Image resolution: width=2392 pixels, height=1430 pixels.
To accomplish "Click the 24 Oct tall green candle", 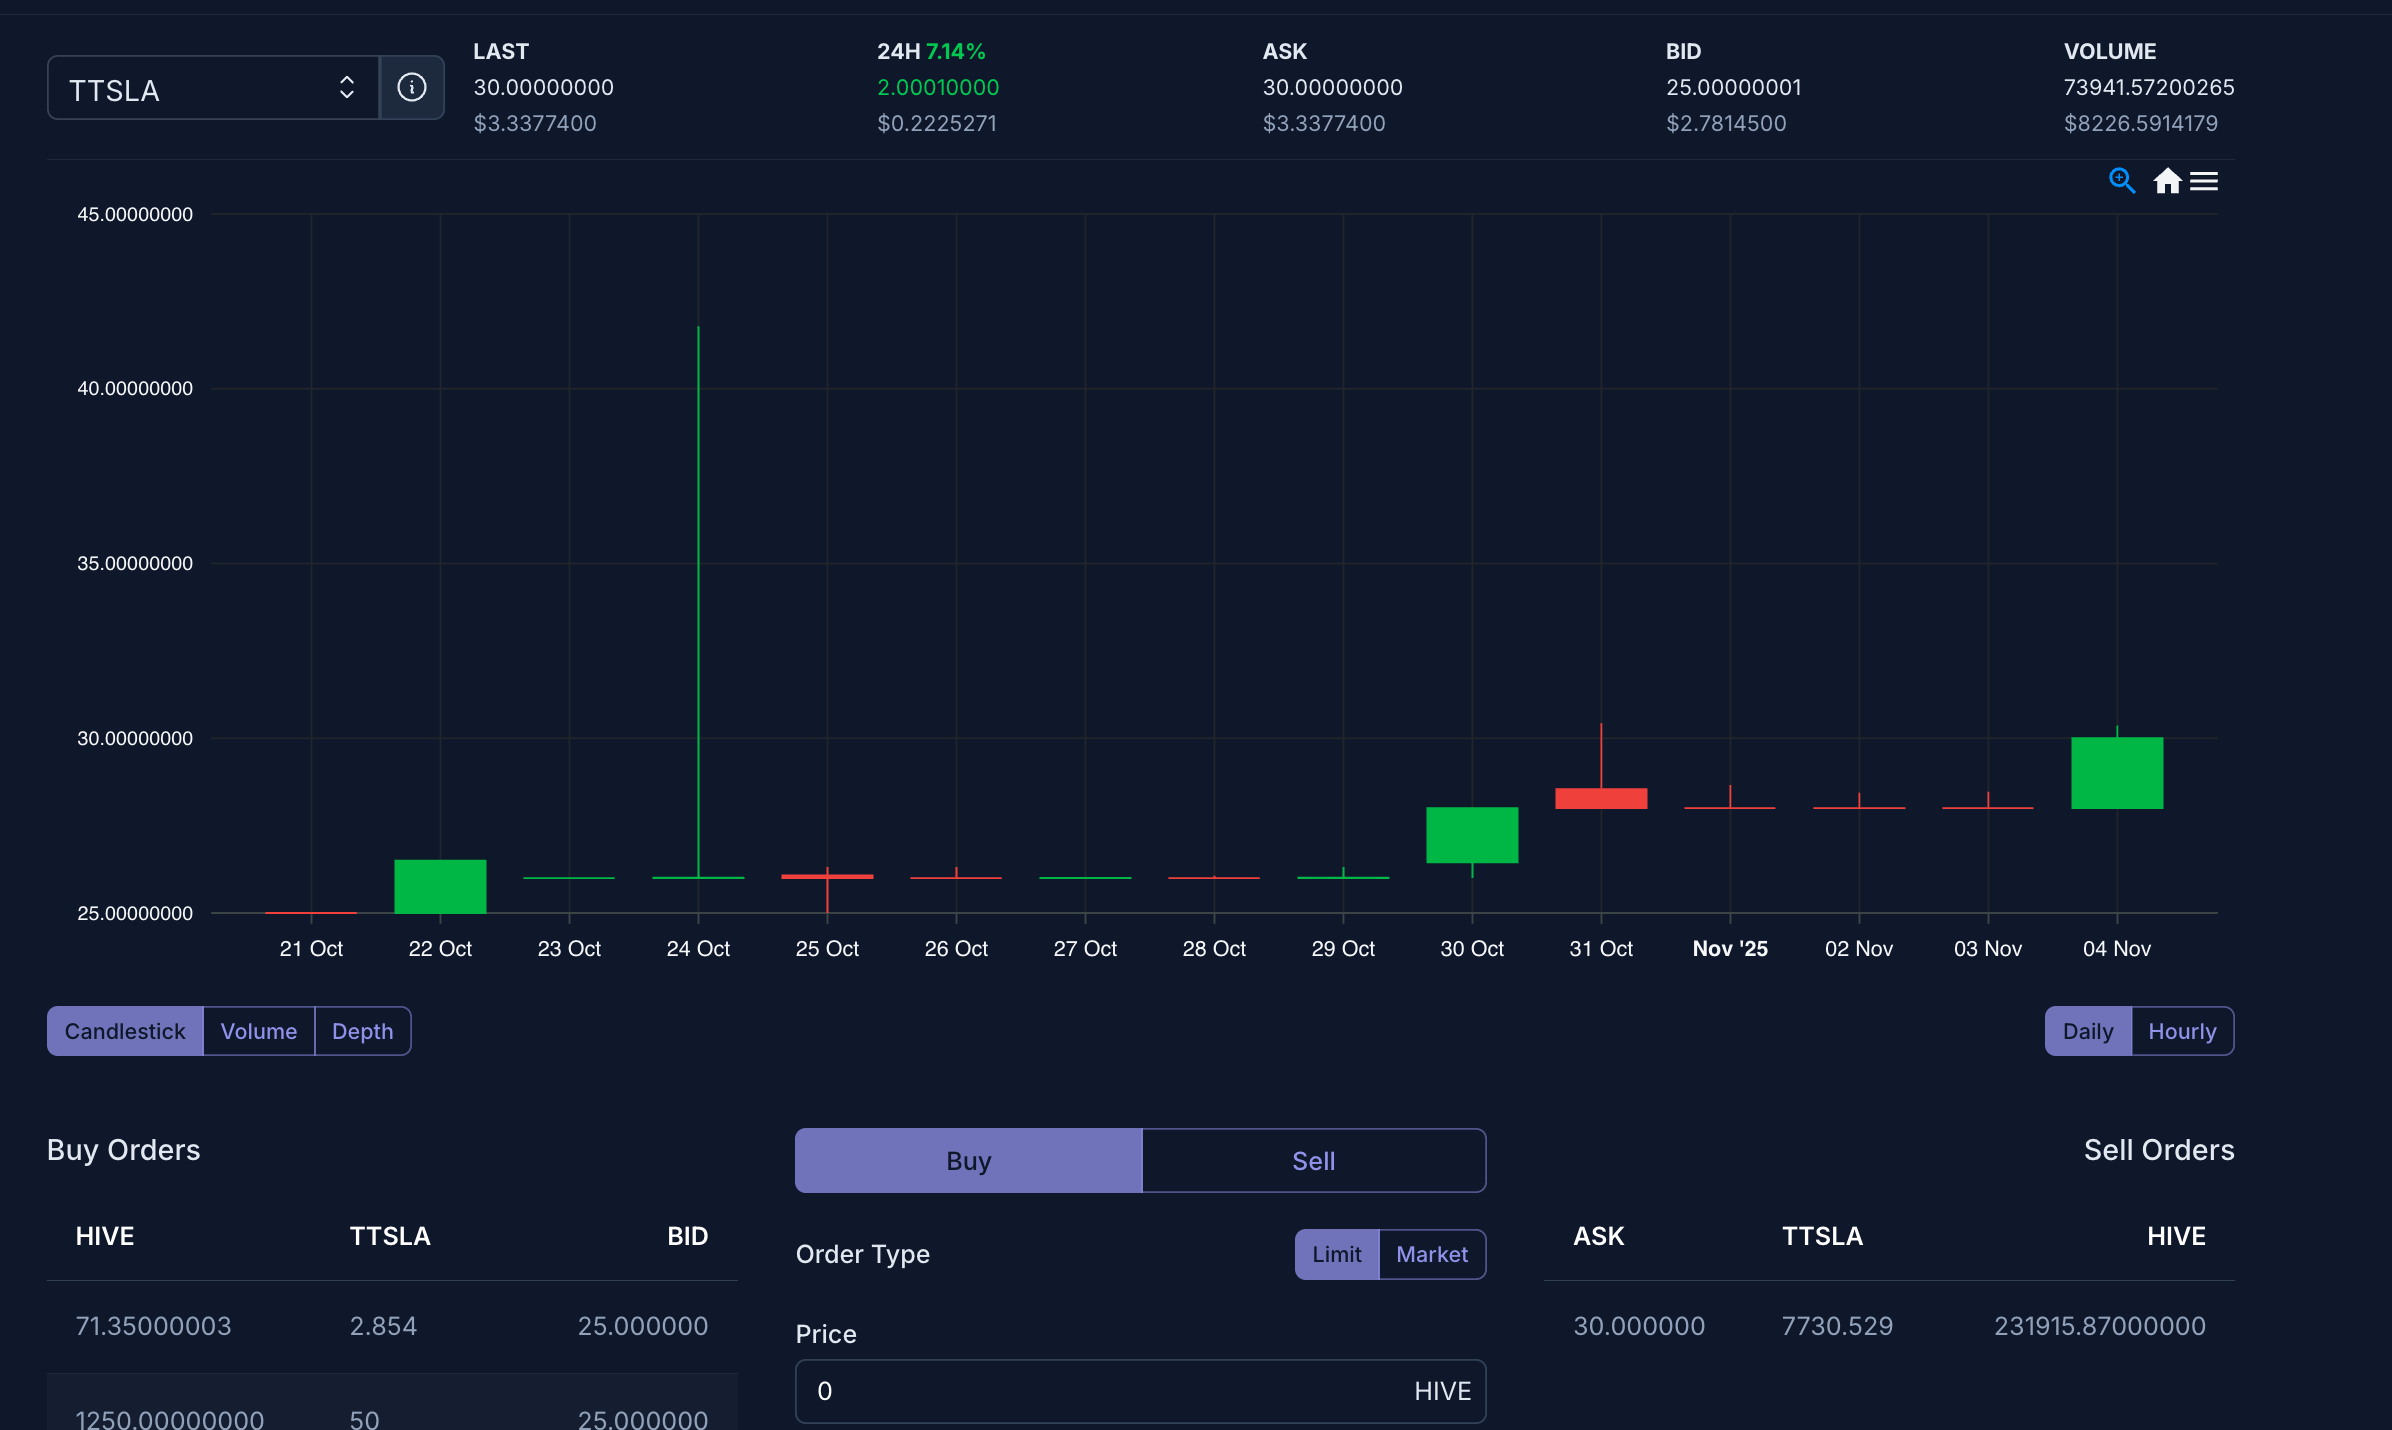I will pyautogui.click(x=698, y=600).
